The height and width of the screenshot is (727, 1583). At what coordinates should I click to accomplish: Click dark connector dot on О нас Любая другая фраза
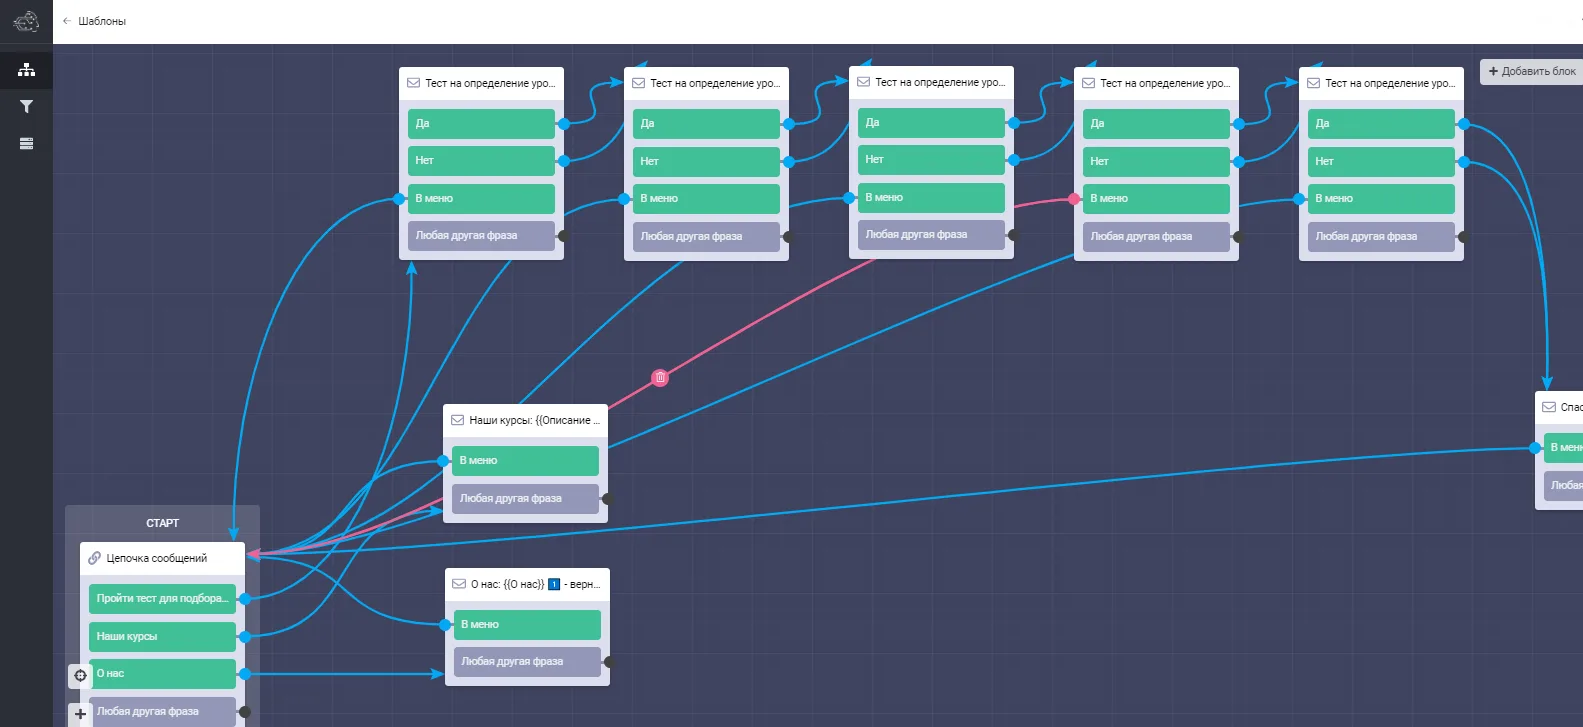coord(609,662)
